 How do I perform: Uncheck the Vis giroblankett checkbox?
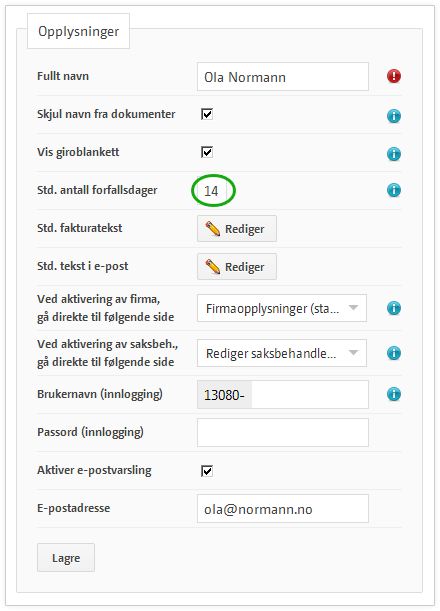coord(207,152)
